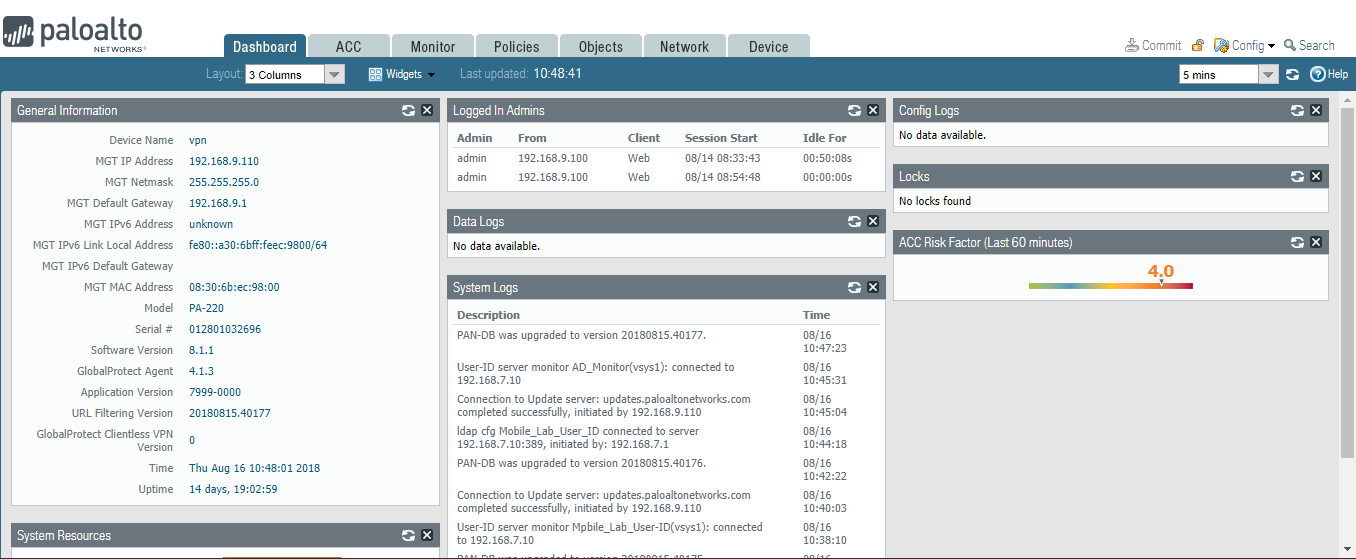Viewport: 1356px width, 559px height.
Task: Click the Idle For column header
Action: point(825,138)
